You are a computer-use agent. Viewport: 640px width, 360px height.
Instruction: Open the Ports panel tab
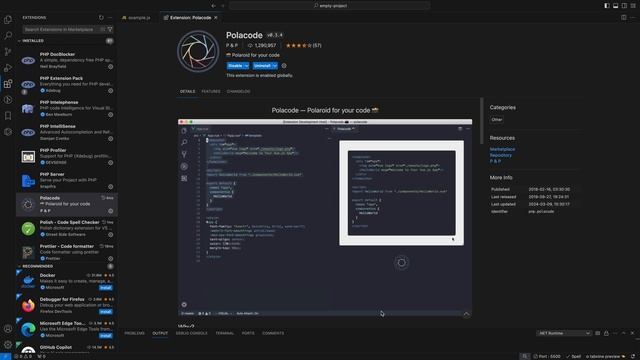[248, 333]
